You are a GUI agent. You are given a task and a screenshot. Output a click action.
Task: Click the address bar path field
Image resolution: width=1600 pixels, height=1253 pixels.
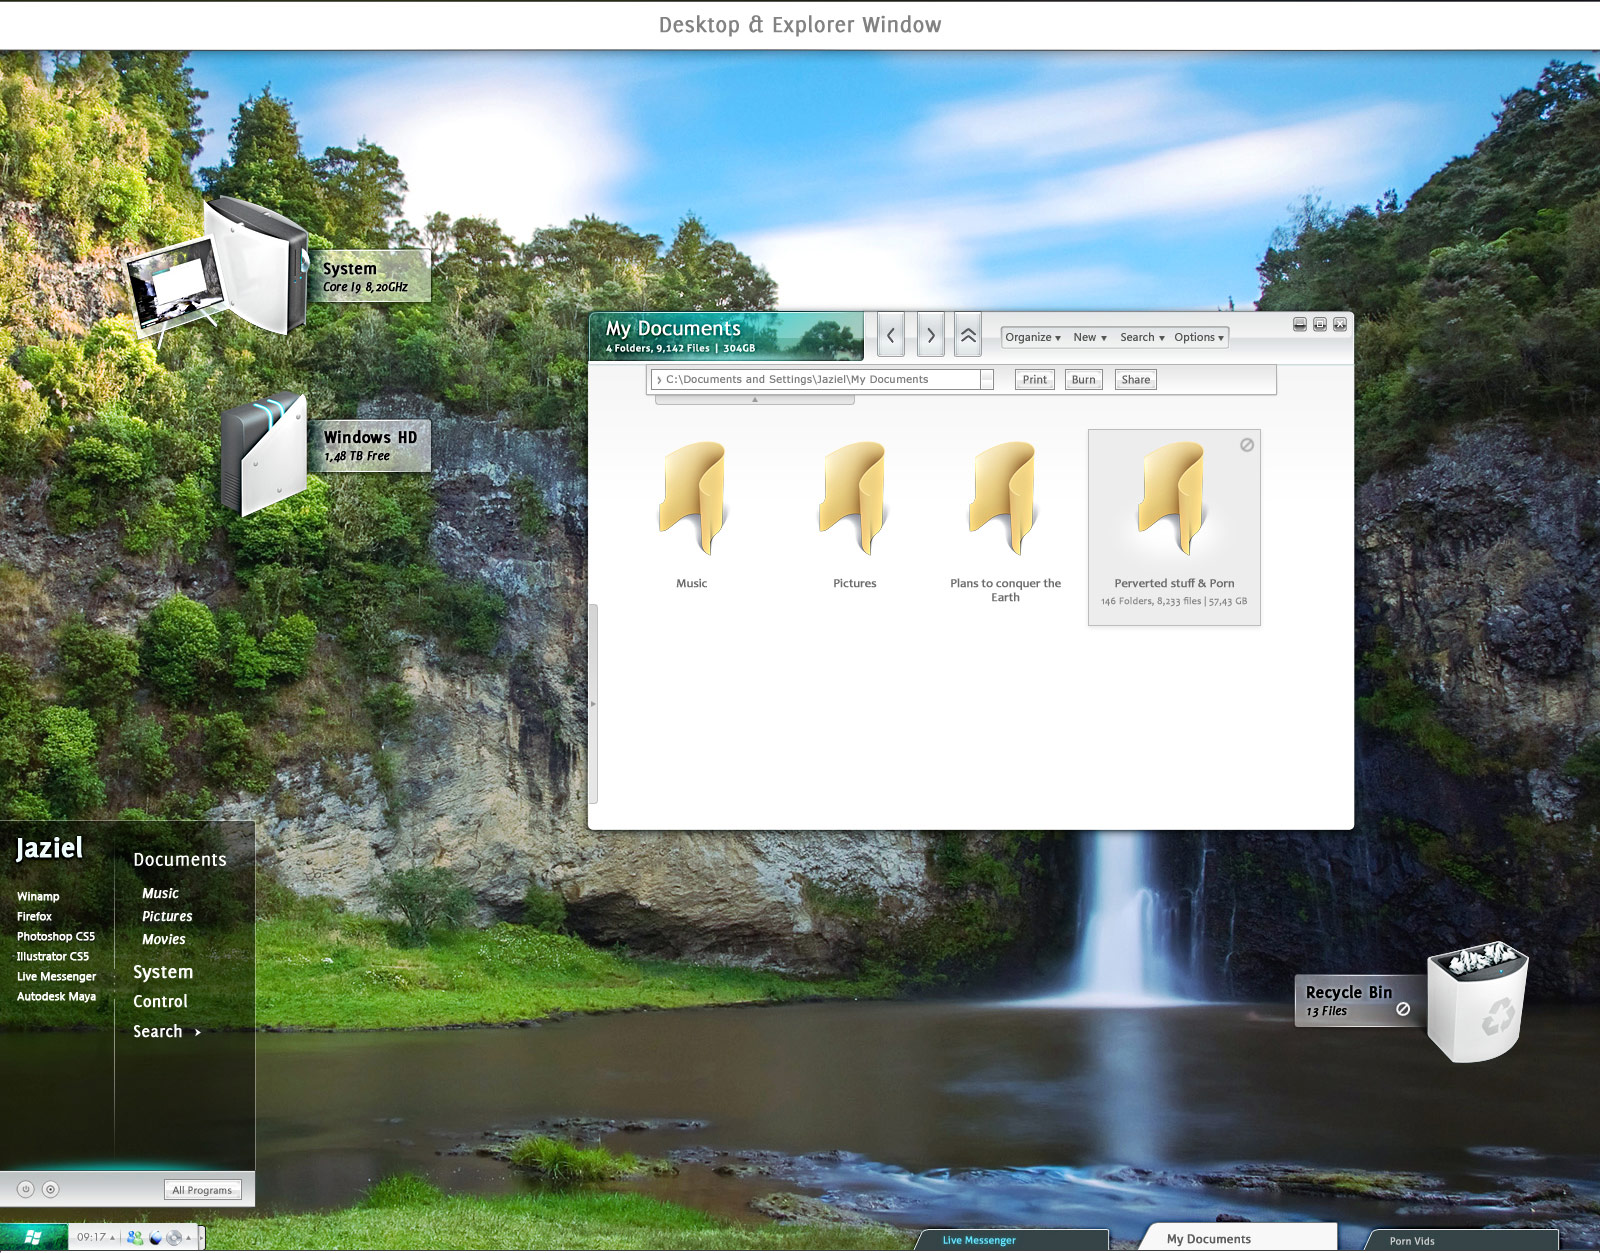coord(820,379)
